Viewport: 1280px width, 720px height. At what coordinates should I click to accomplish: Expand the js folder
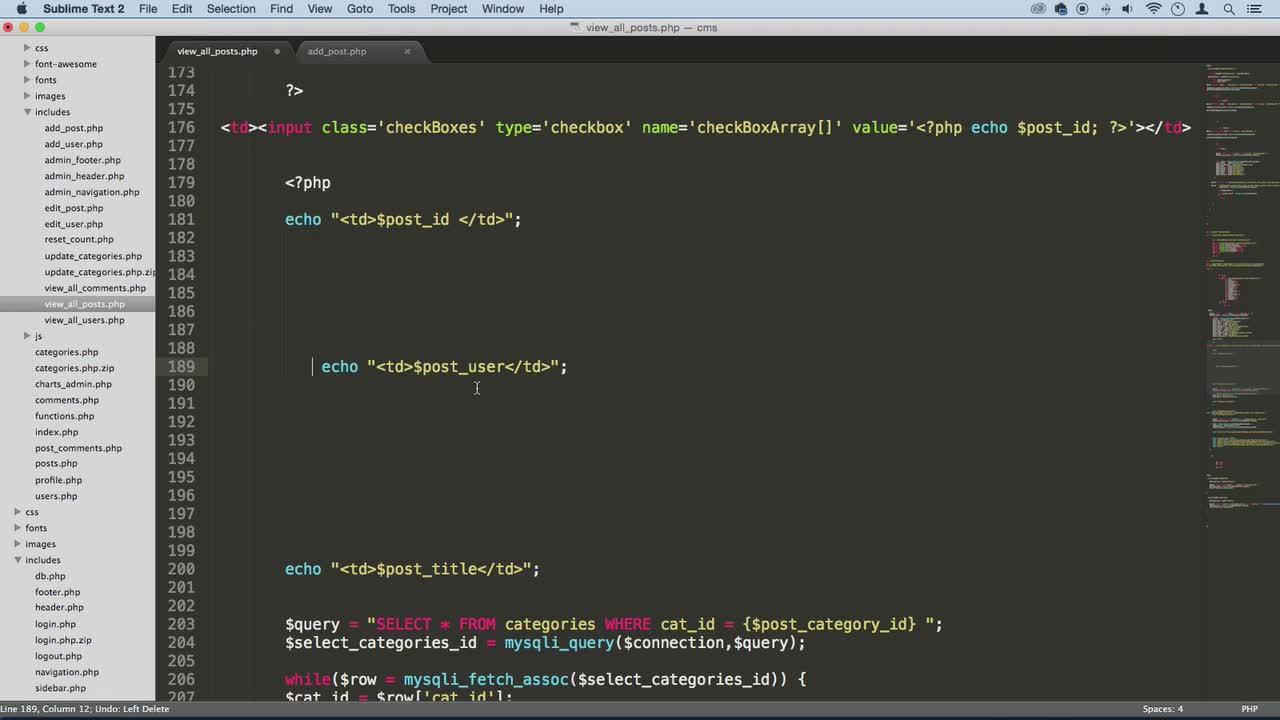click(28, 336)
